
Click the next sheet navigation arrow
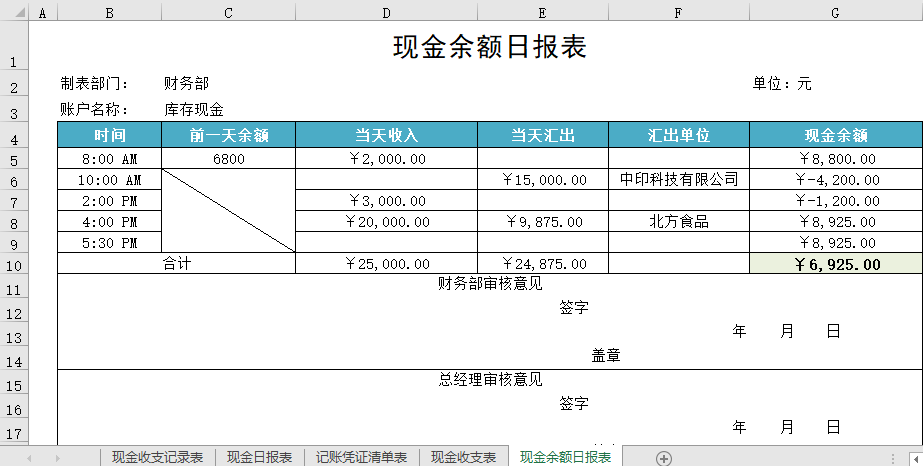coord(57,457)
